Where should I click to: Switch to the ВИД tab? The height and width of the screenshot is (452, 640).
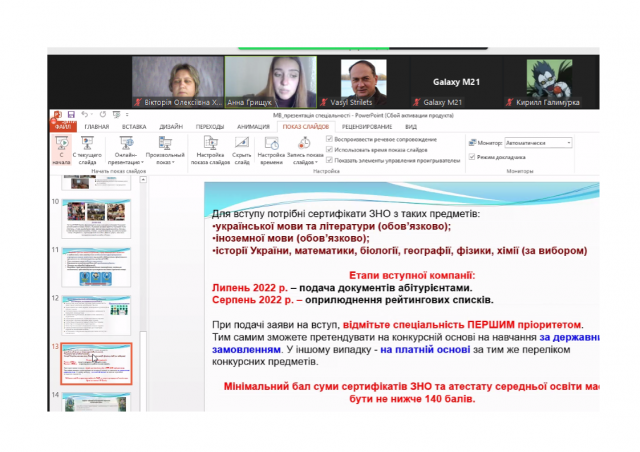(x=411, y=127)
